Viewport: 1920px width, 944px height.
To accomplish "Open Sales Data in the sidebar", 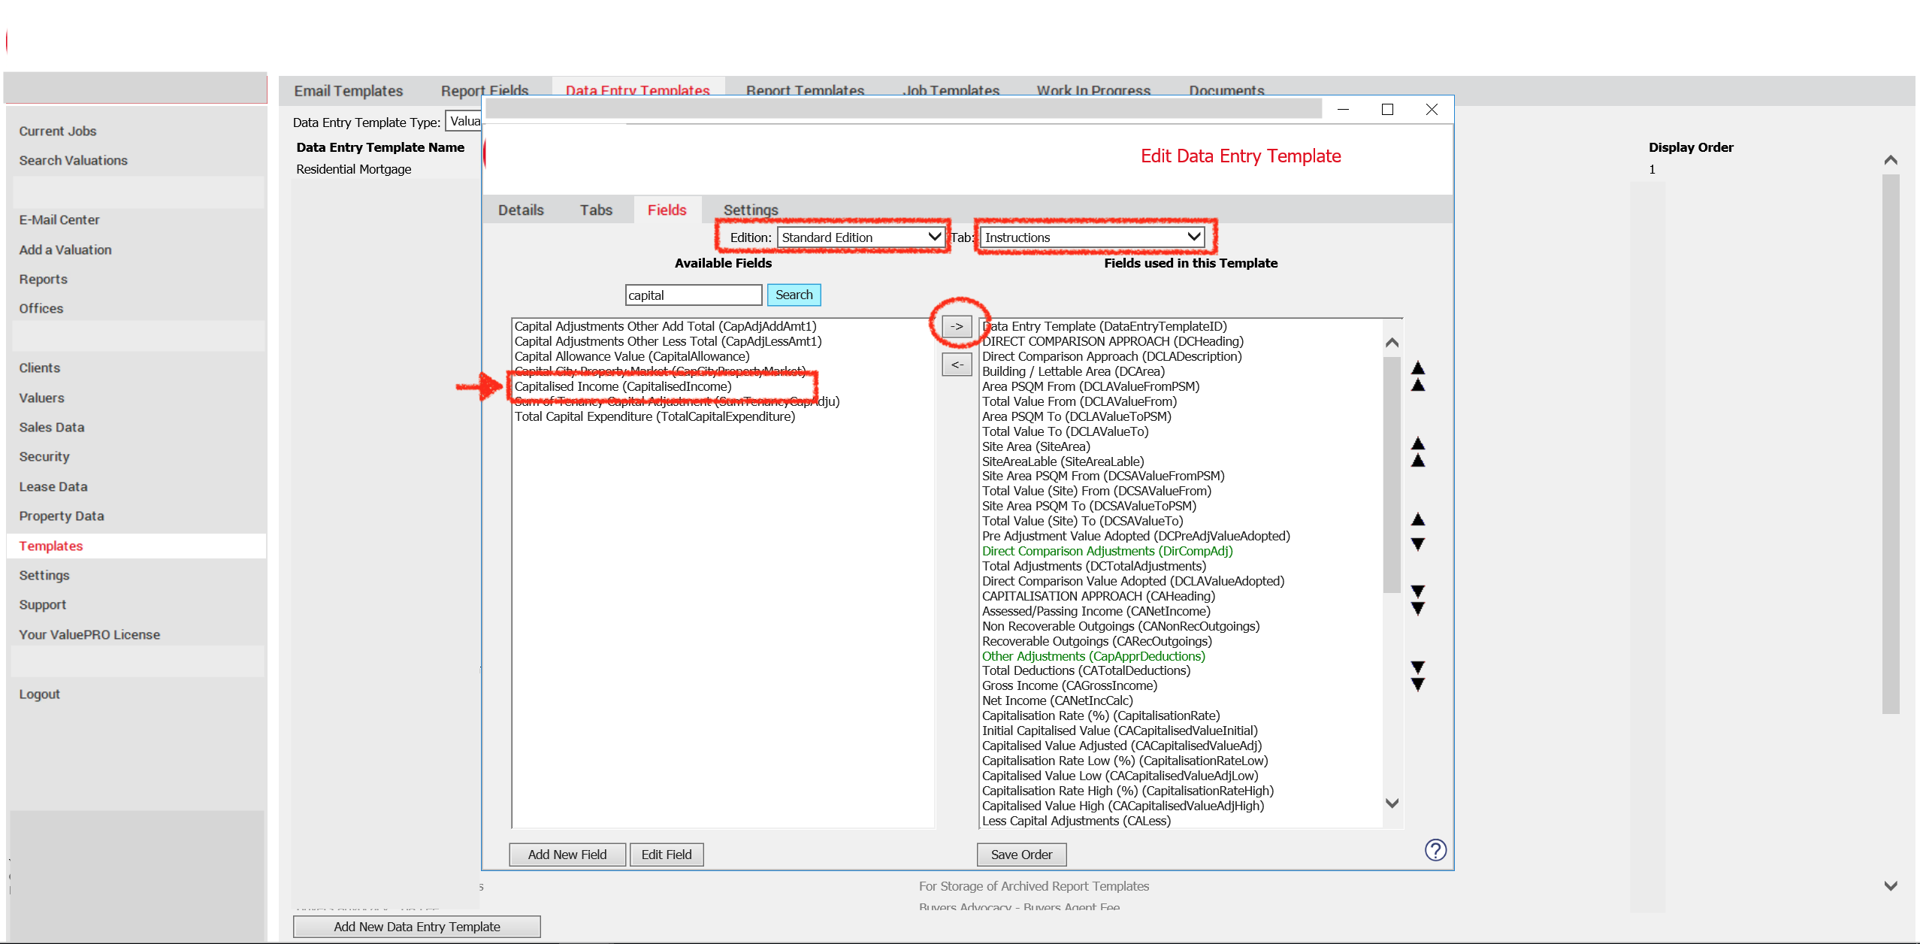I will pyautogui.click(x=52, y=427).
